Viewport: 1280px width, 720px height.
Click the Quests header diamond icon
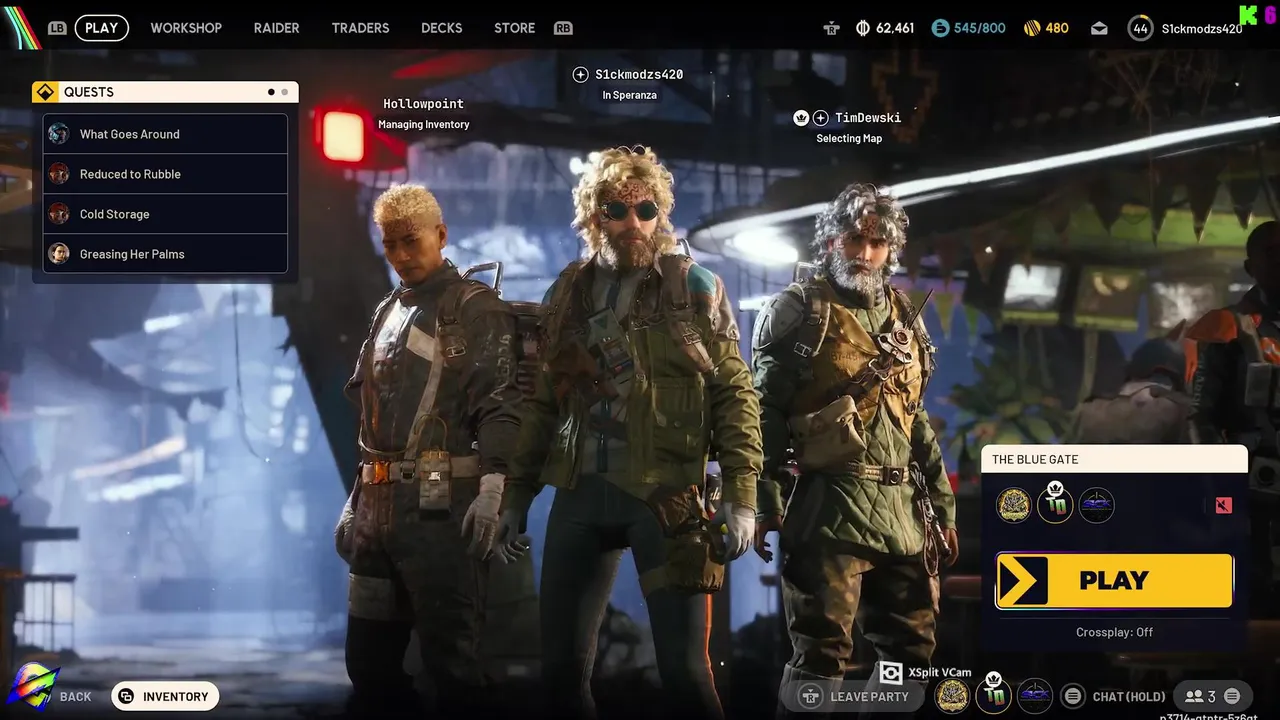pos(45,92)
